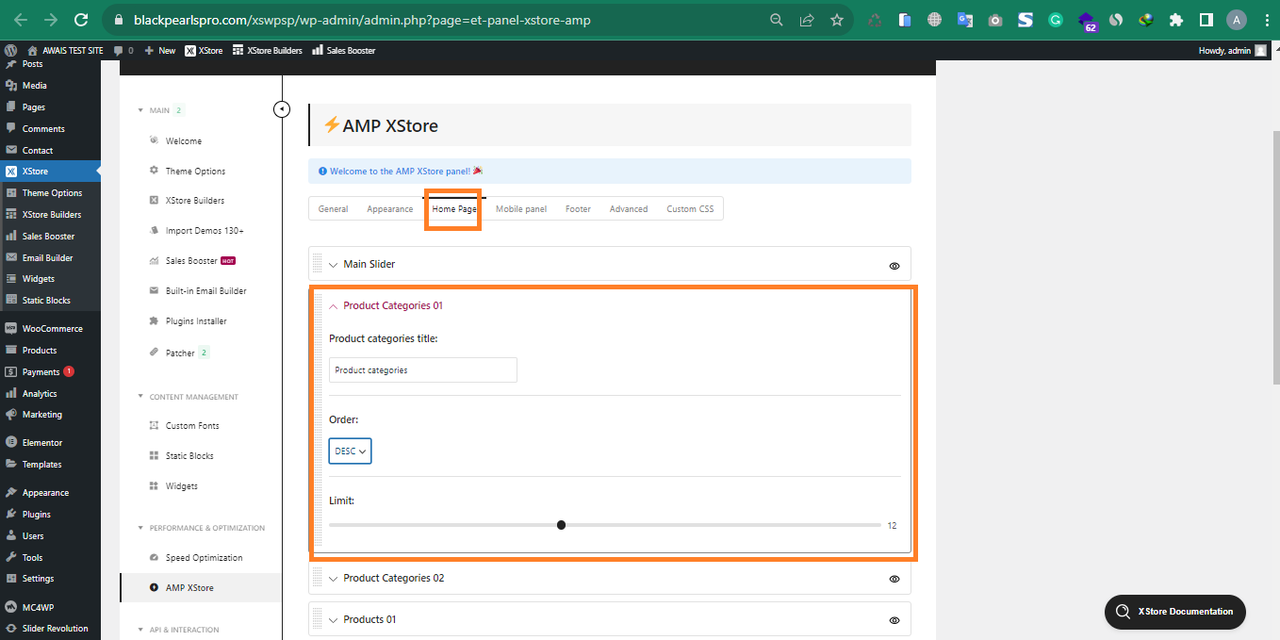Click Howdy, admin account menu
This screenshot has width=1280, height=640.
pos(1234,50)
